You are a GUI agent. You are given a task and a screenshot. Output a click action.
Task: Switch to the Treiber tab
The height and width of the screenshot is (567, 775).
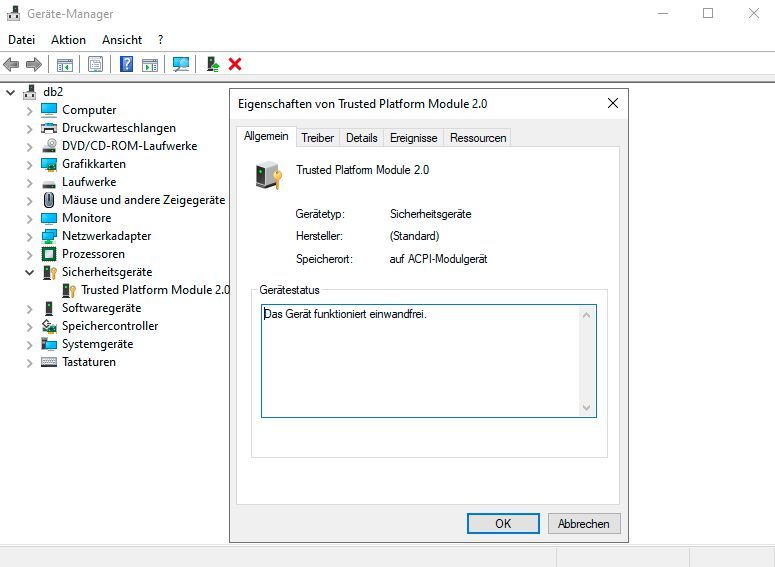tap(317, 138)
